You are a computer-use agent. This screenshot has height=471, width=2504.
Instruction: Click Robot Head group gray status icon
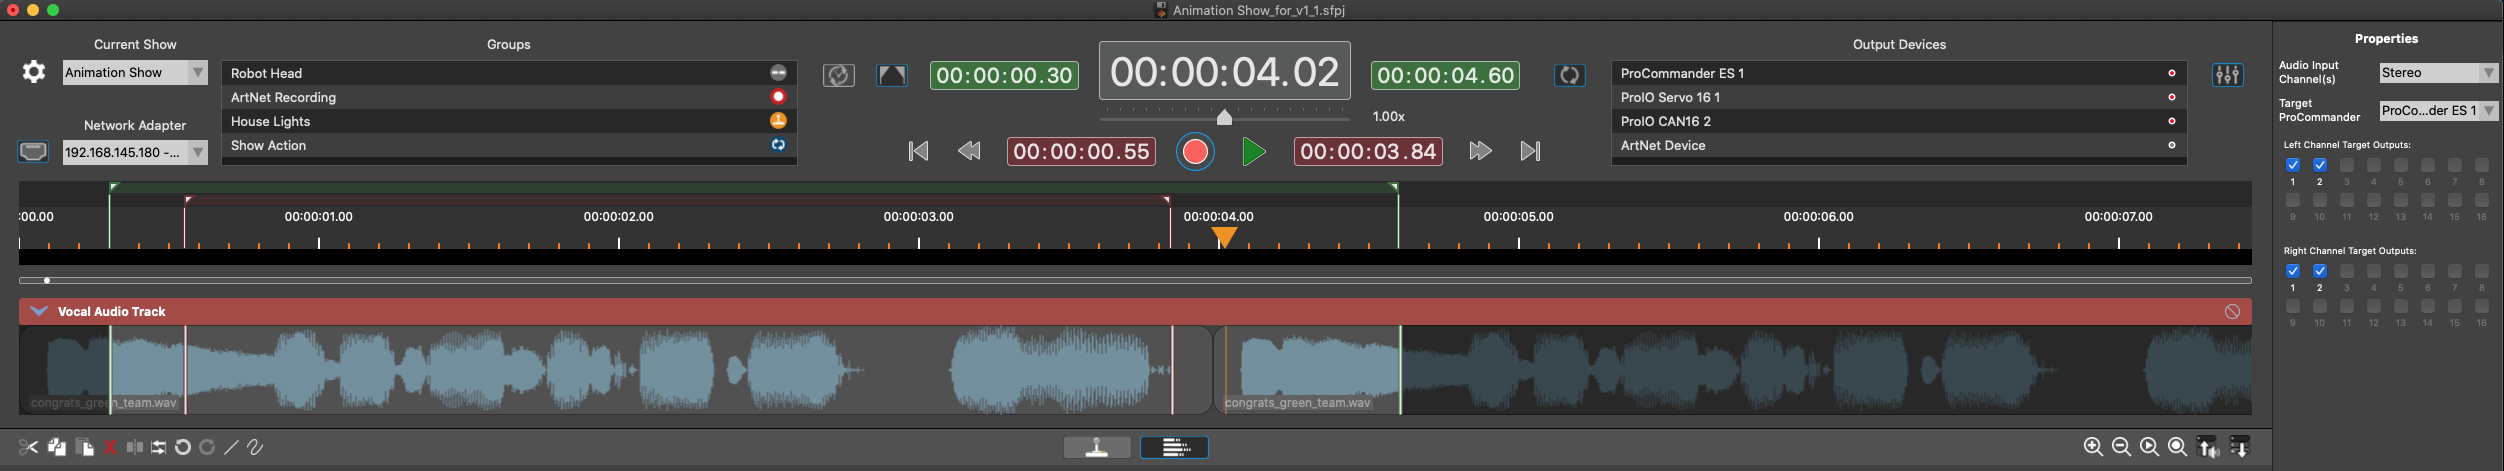778,73
